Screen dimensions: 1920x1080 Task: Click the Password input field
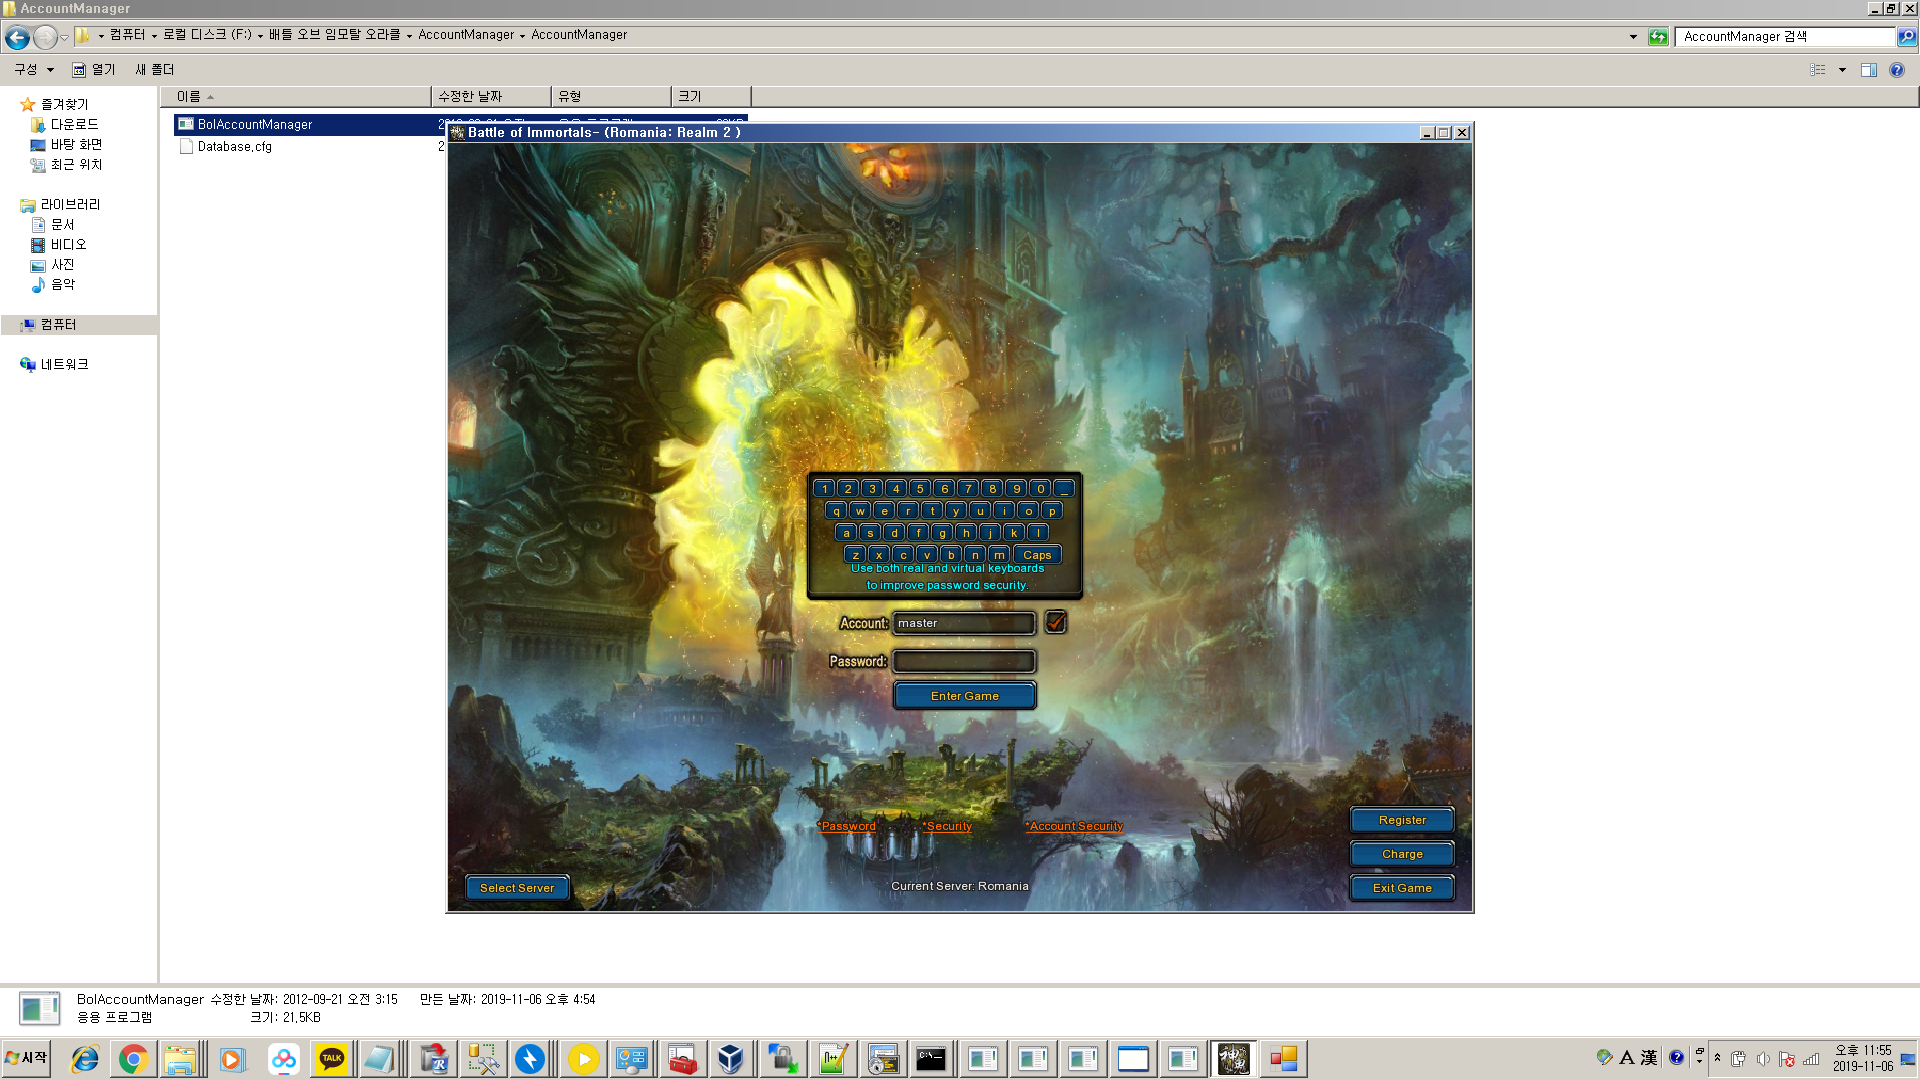(x=963, y=661)
